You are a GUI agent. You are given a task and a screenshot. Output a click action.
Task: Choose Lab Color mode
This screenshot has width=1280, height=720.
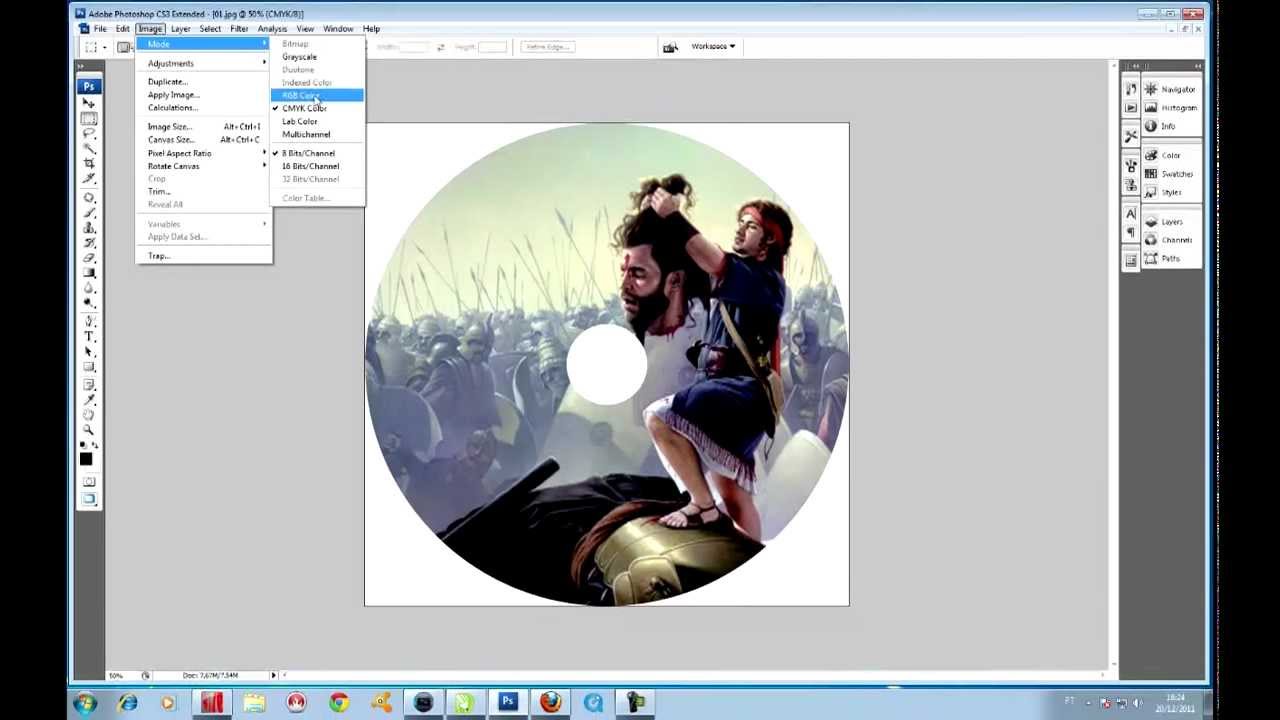[x=316, y=121]
